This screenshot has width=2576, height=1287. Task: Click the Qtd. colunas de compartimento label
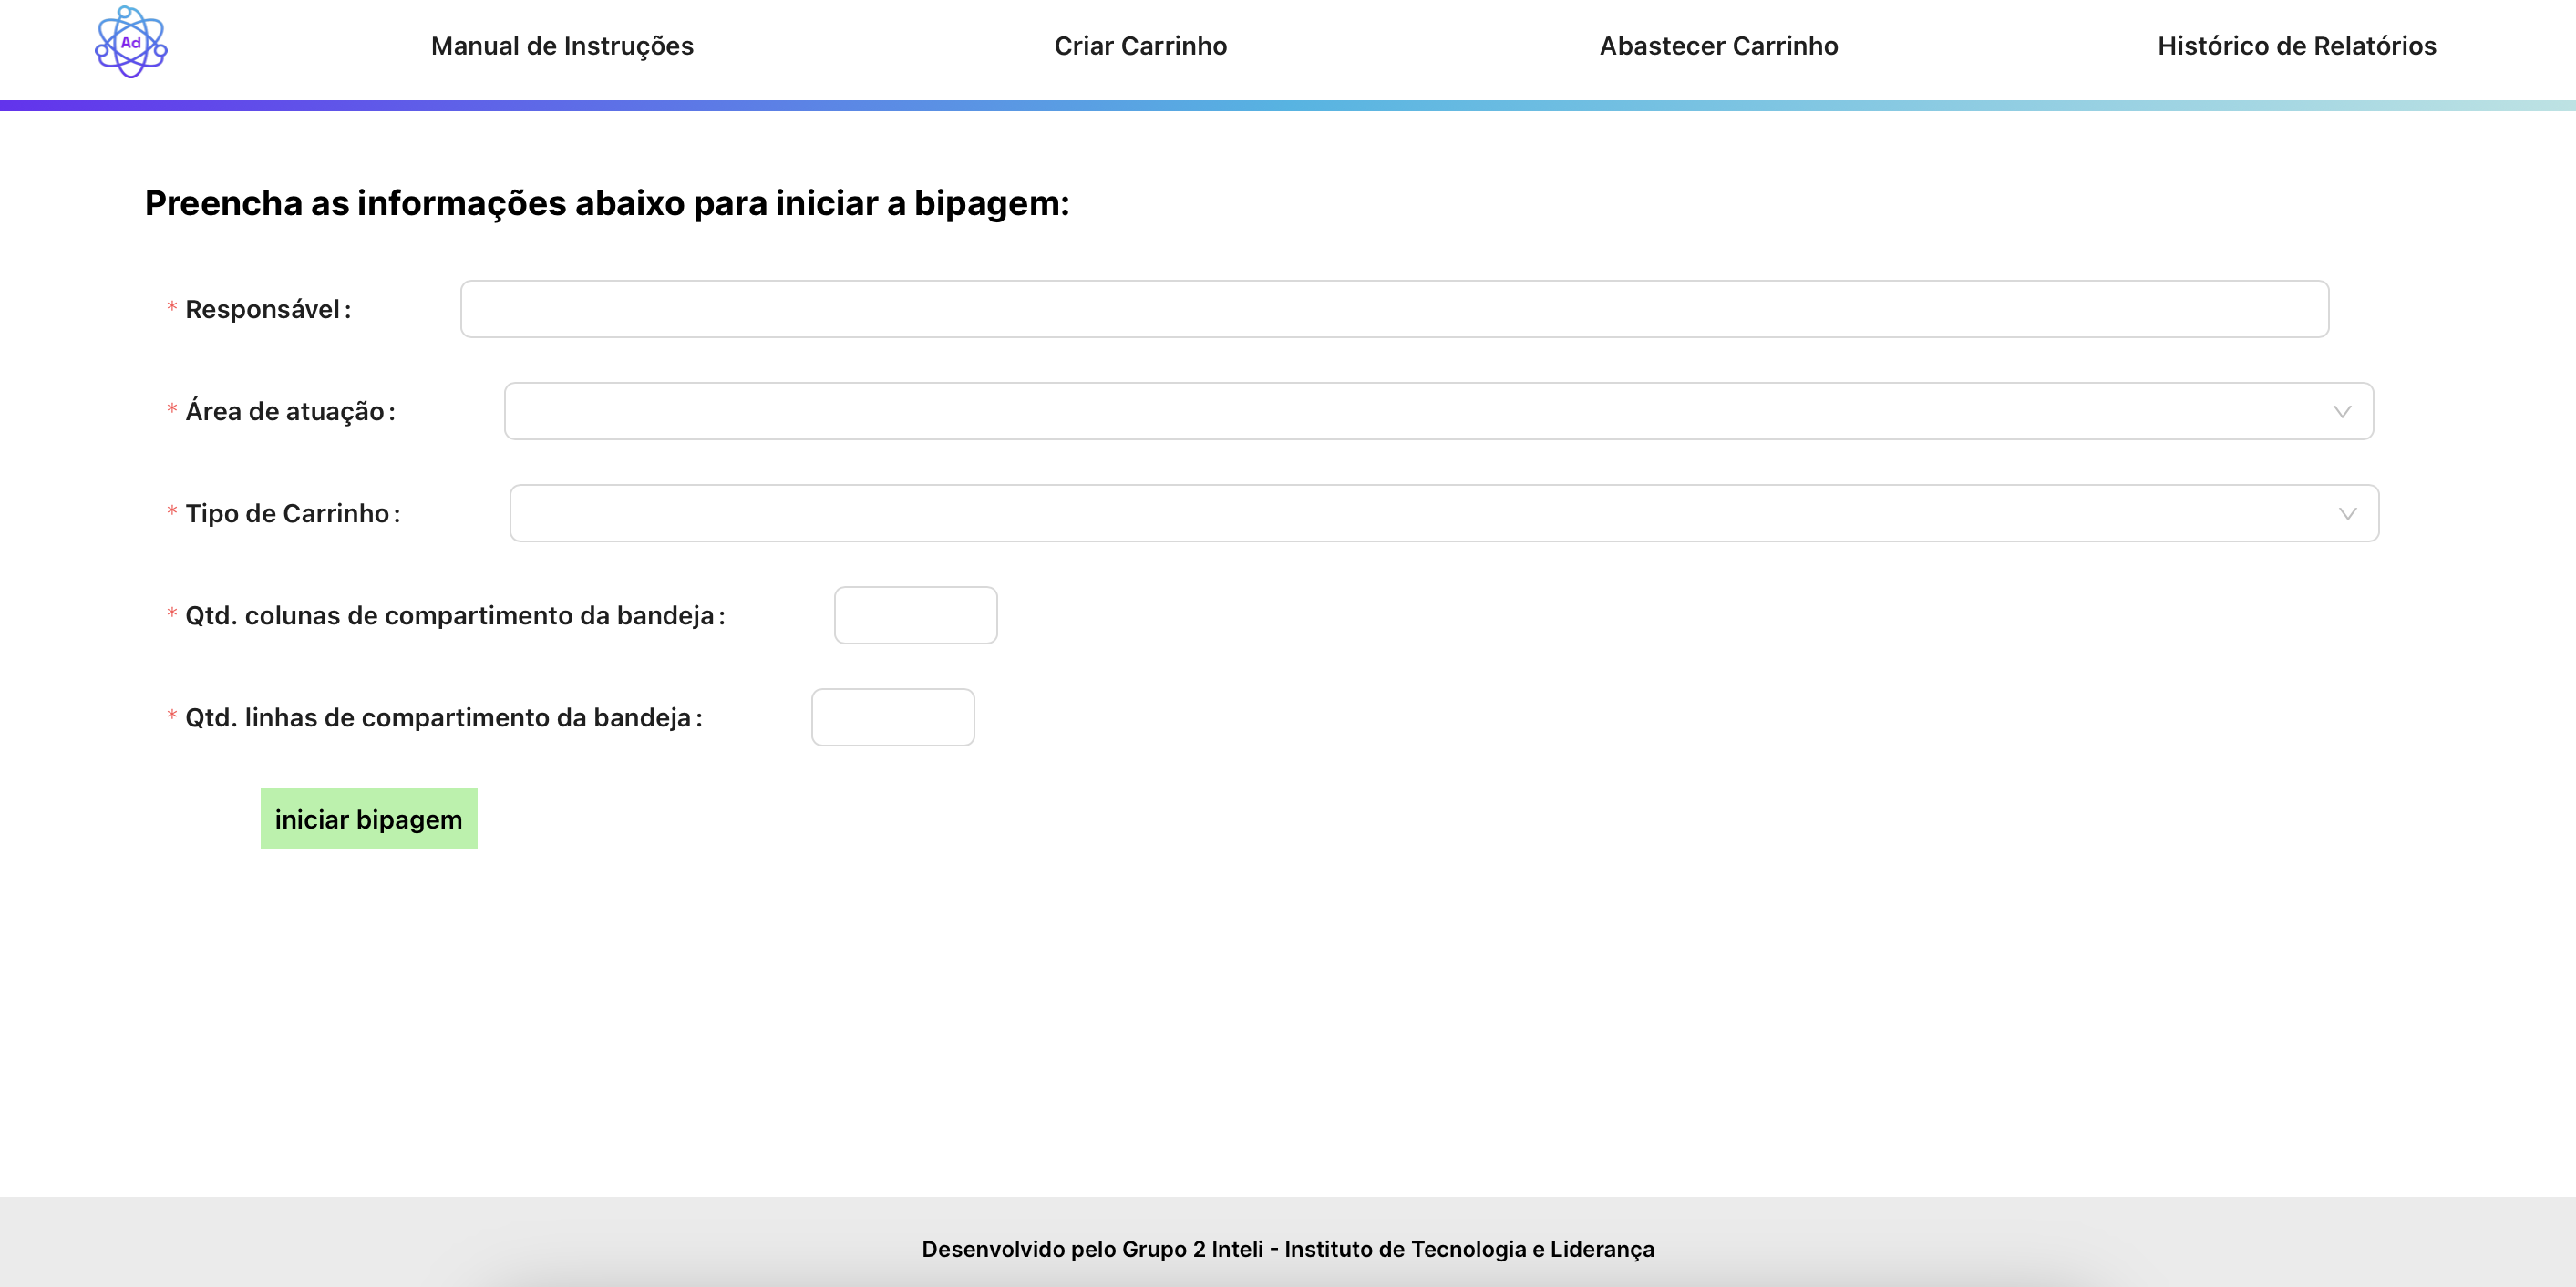click(x=449, y=616)
